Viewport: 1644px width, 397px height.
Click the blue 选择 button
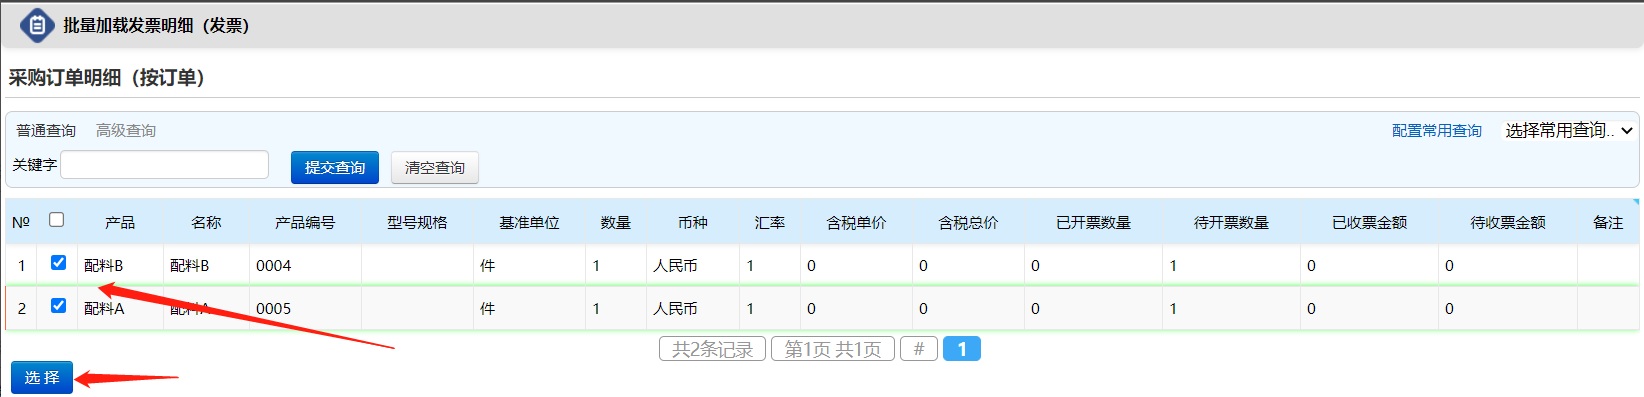pos(42,378)
